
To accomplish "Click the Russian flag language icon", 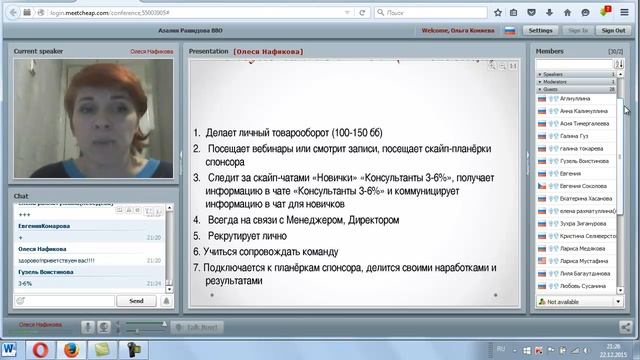I will [x=509, y=31].
